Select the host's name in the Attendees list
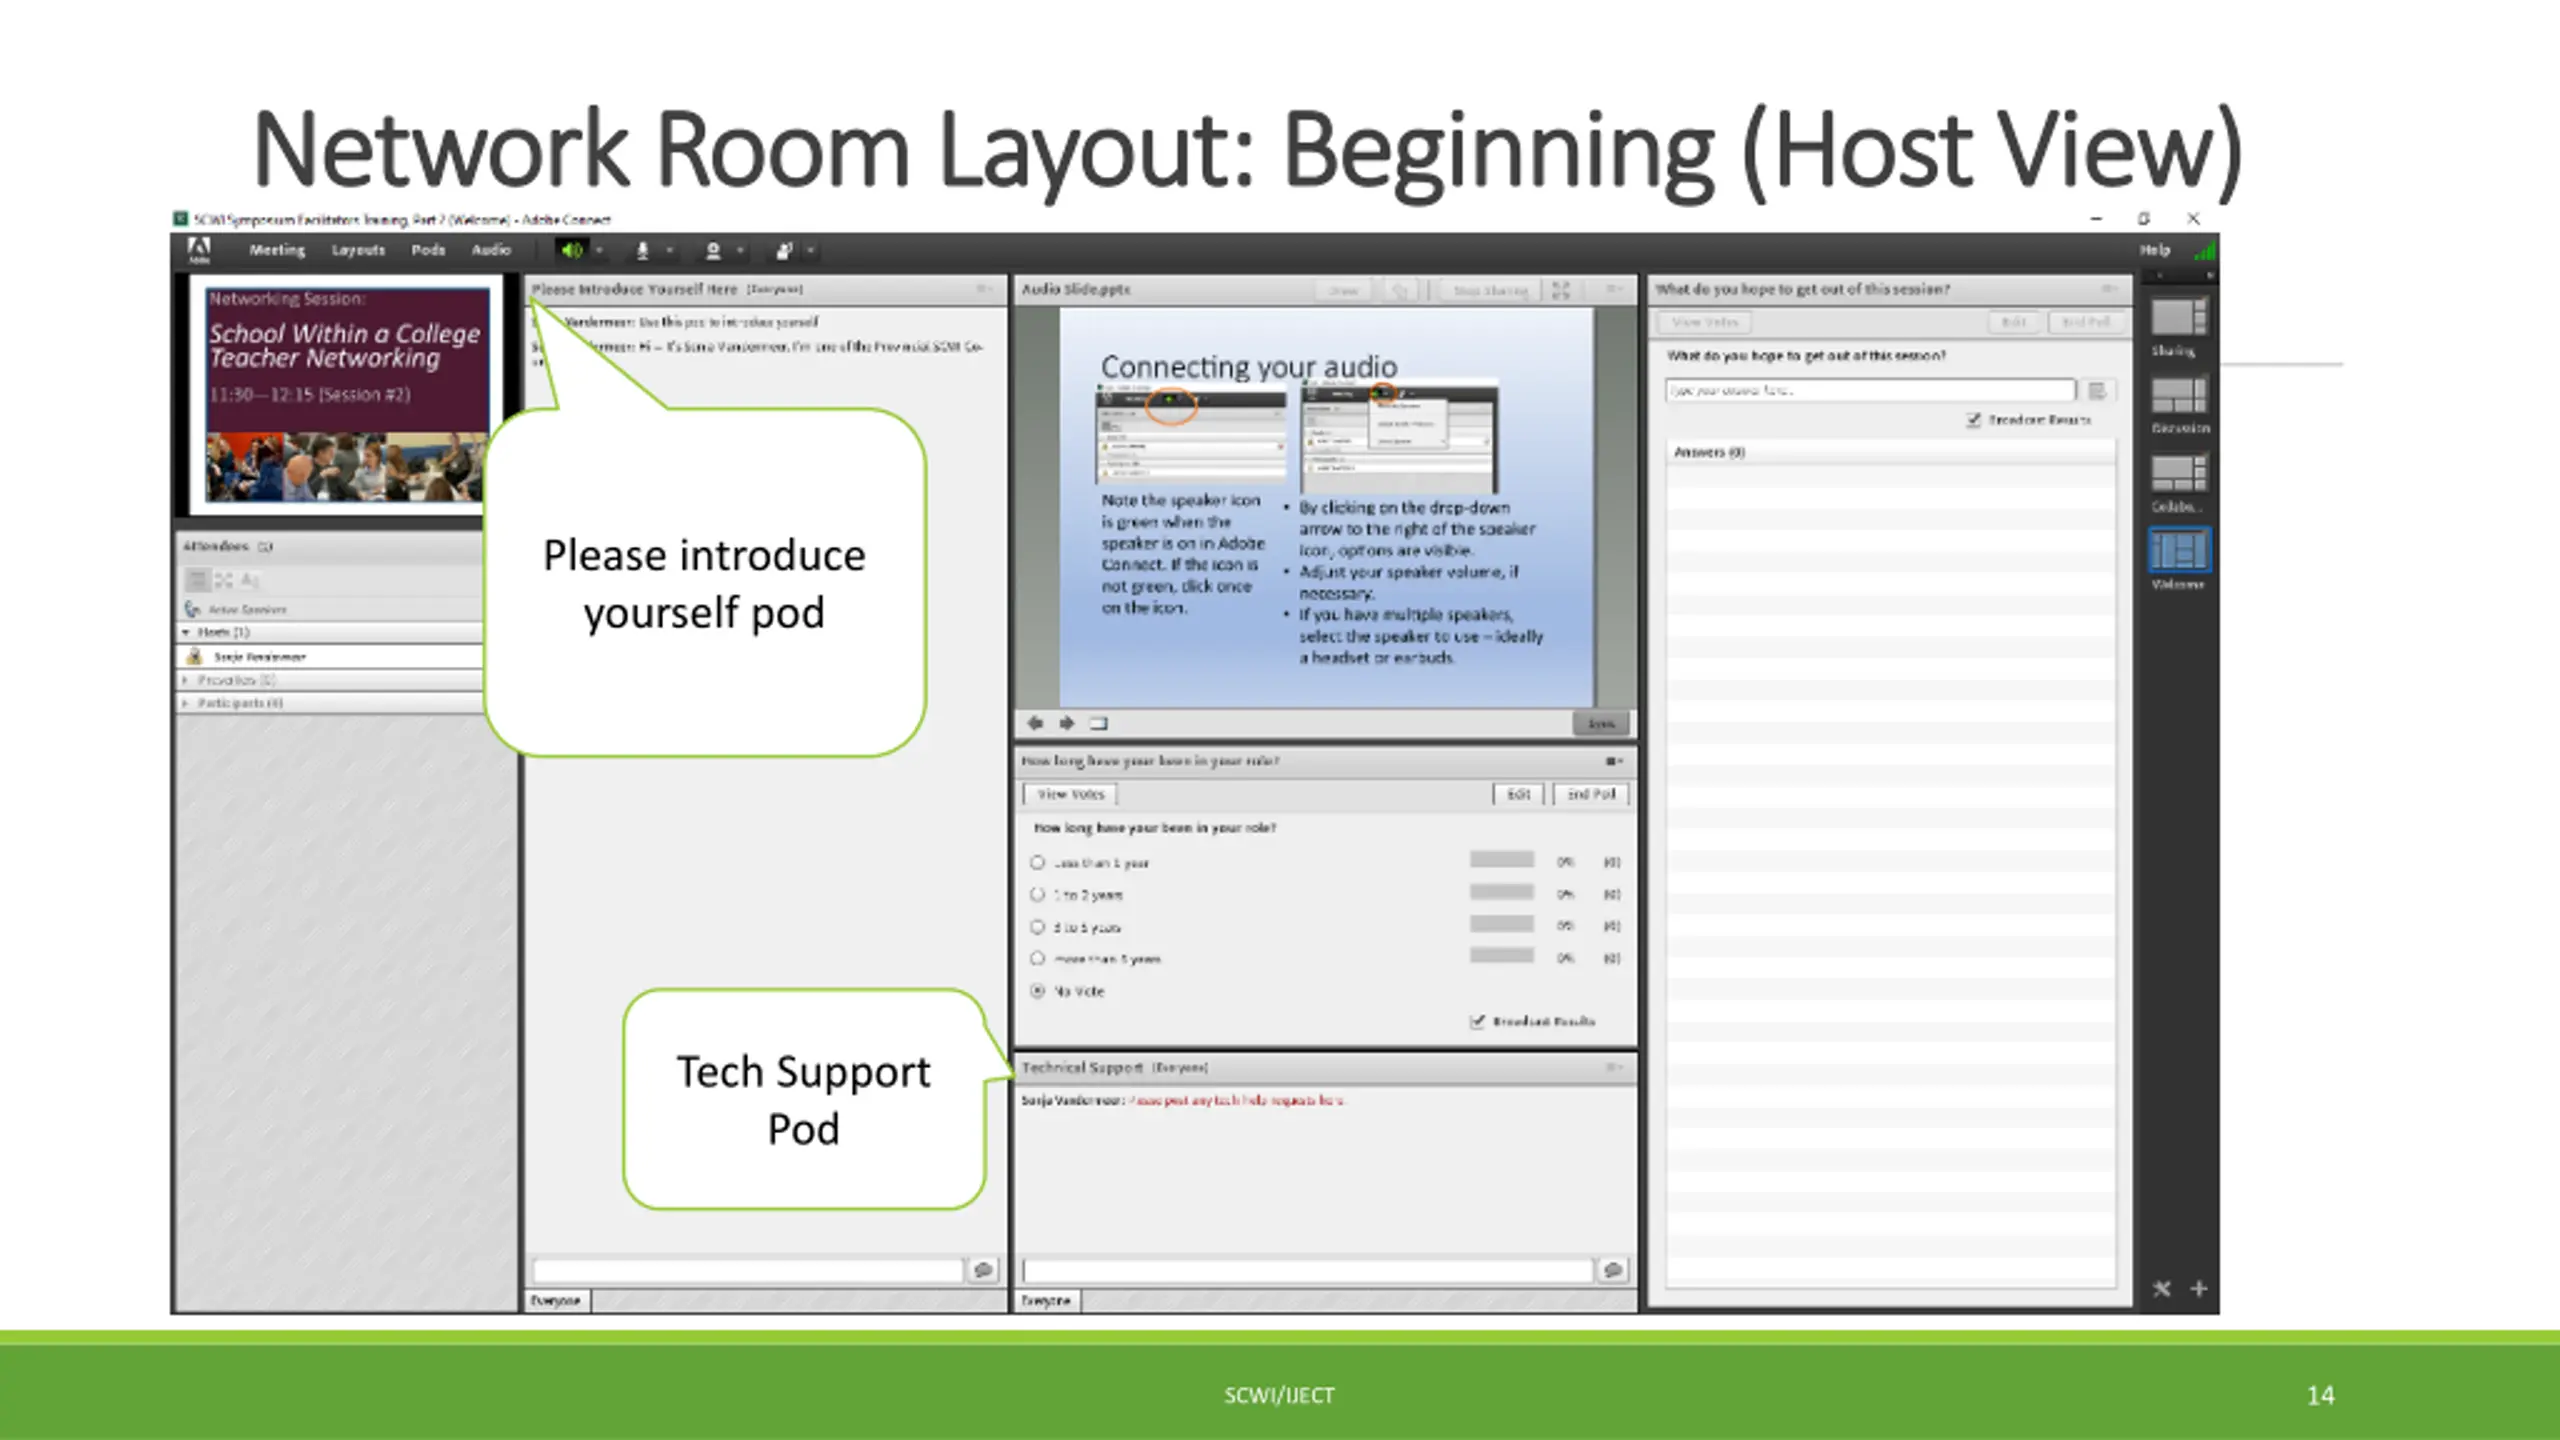Screen dimensions: 2560x1440 click(260, 657)
